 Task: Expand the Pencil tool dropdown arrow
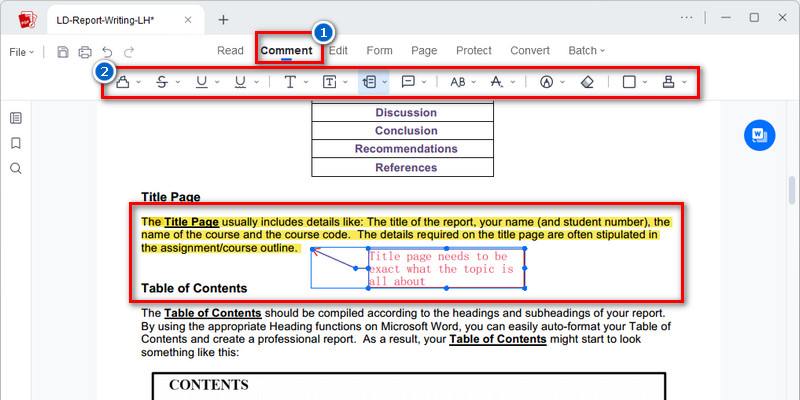tap(563, 82)
